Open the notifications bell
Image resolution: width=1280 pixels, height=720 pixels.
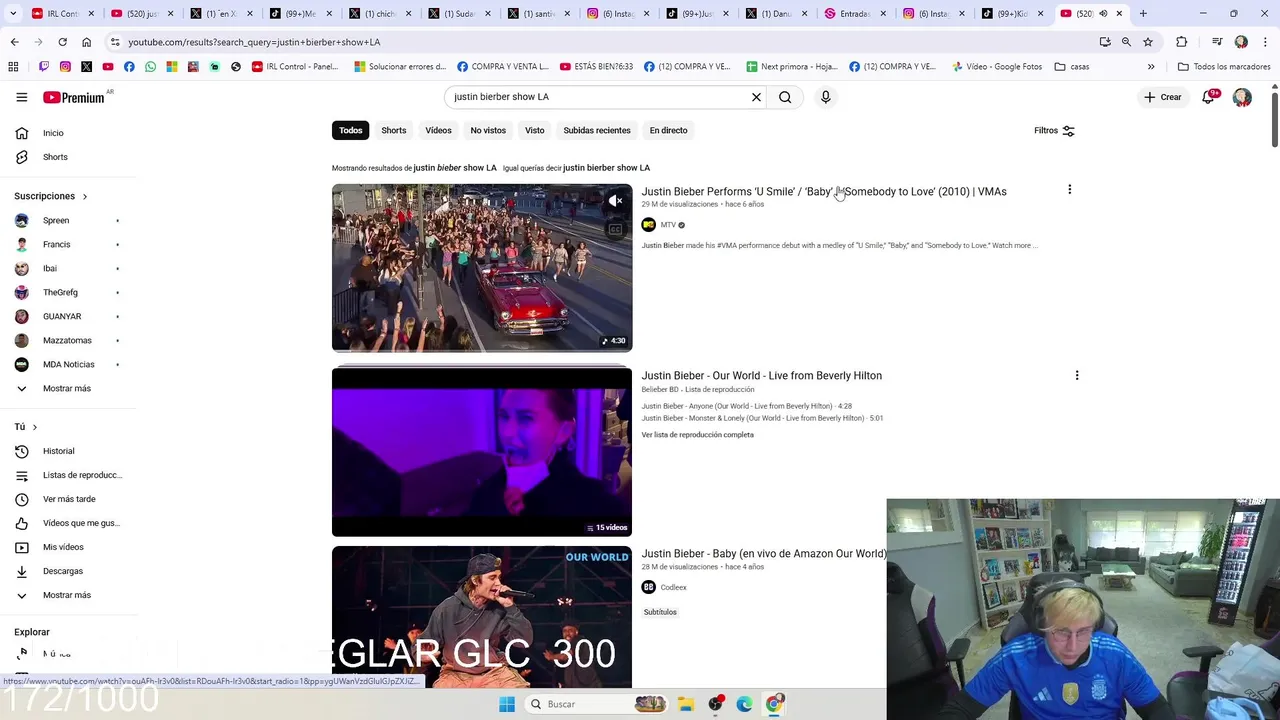click(x=1208, y=97)
